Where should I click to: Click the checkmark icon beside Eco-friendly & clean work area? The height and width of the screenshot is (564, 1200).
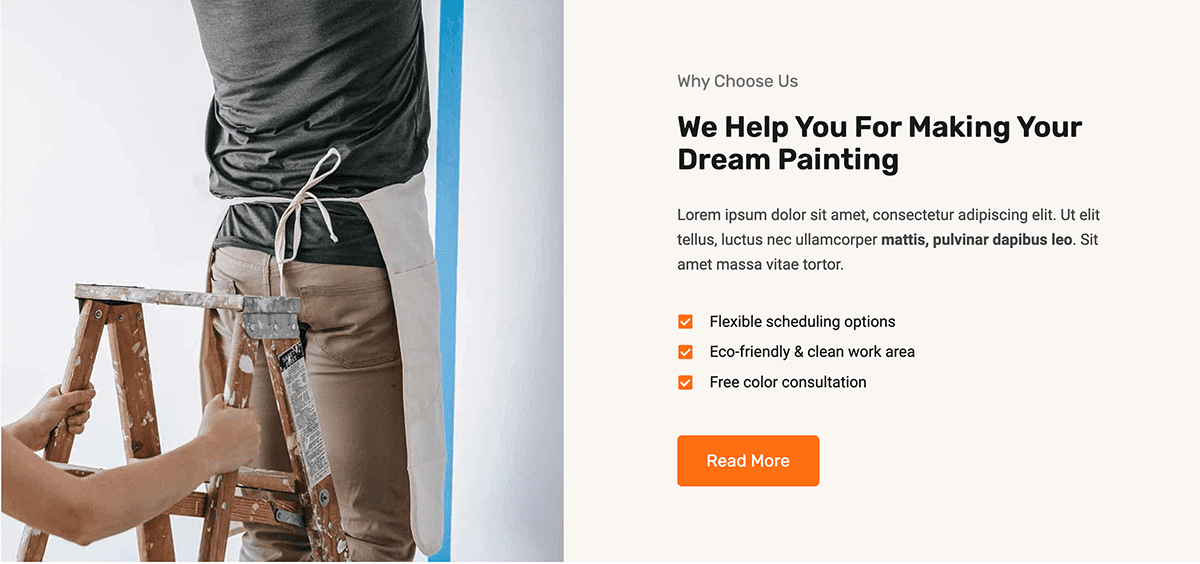(685, 352)
